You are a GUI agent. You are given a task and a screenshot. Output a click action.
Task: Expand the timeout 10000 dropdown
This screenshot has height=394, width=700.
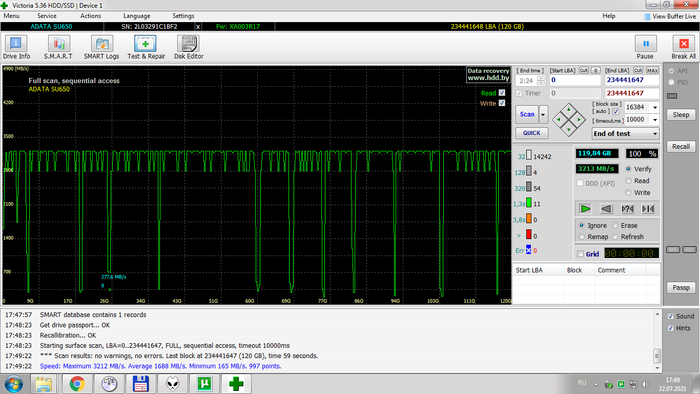(x=655, y=120)
